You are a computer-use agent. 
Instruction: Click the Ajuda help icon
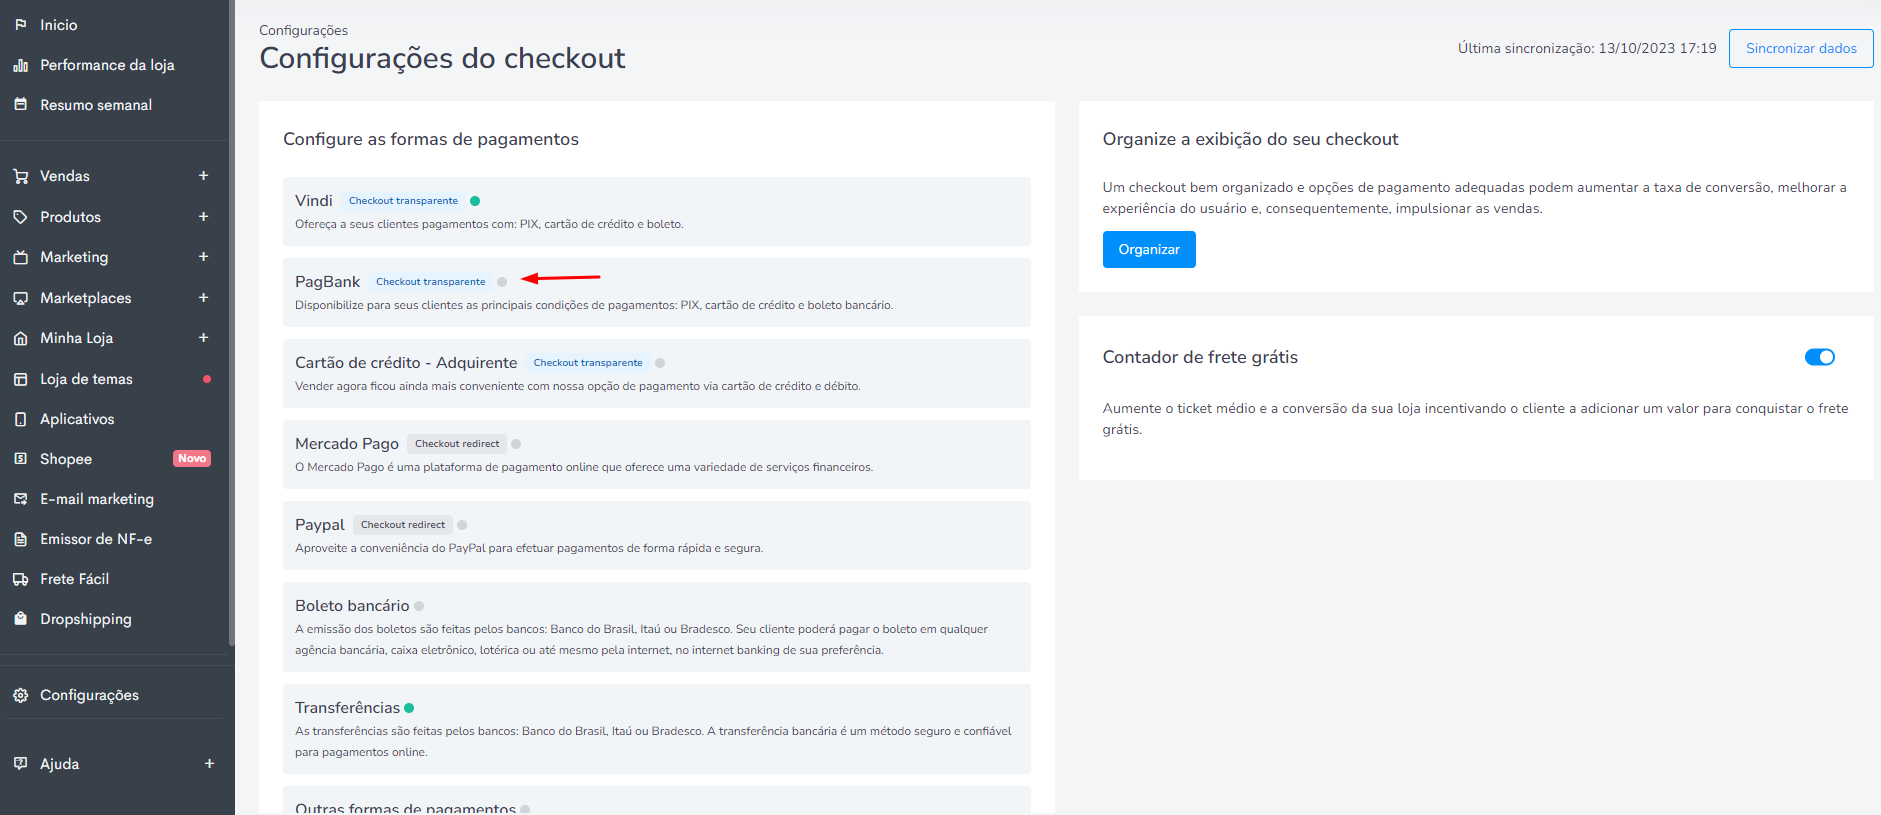tap(20, 764)
